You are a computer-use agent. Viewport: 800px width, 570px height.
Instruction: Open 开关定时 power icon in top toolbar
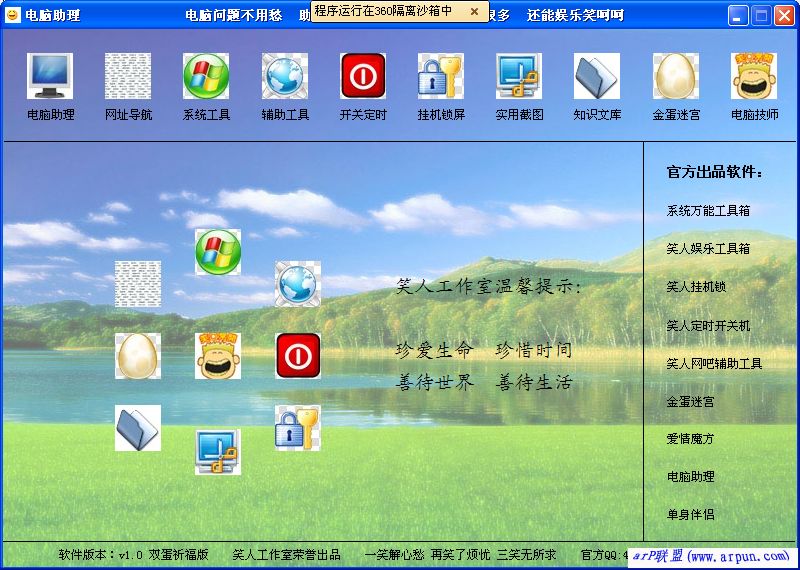(x=363, y=76)
